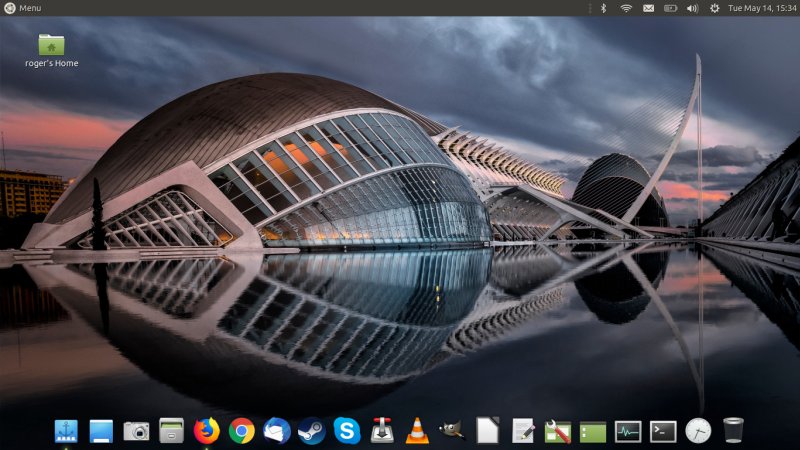The width and height of the screenshot is (800, 450).
Task: Open the Bluetooth indicator menu
Action: (x=603, y=8)
